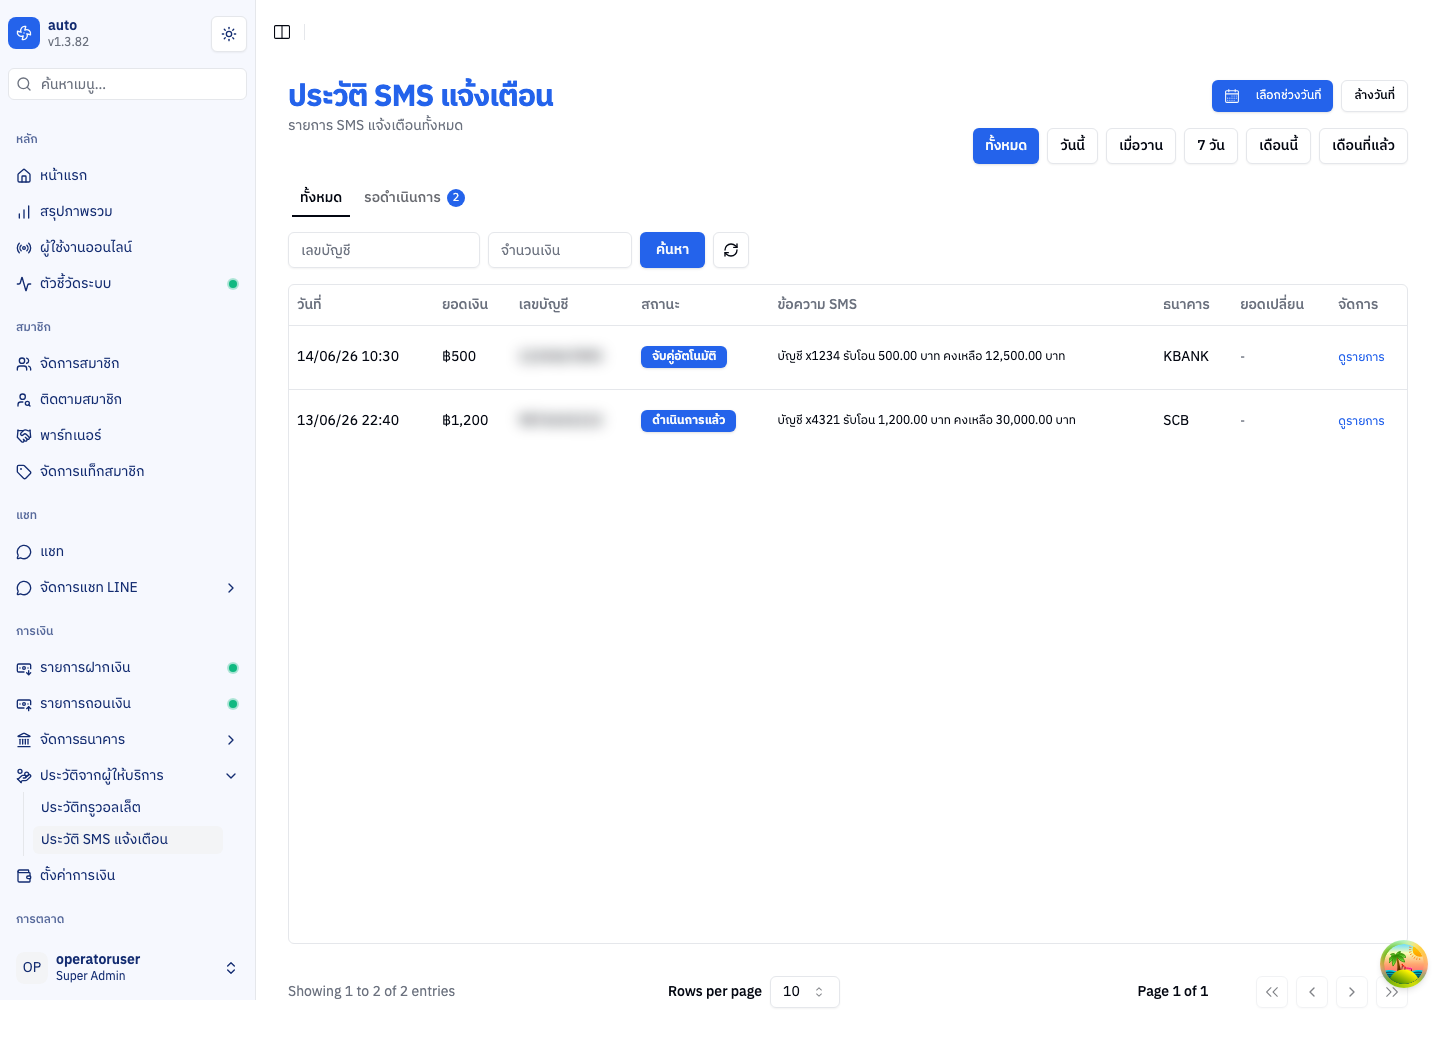The width and height of the screenshot is (1440, 1040).
Task: Click the ล้างวันที่ button
Action: 1374,96
